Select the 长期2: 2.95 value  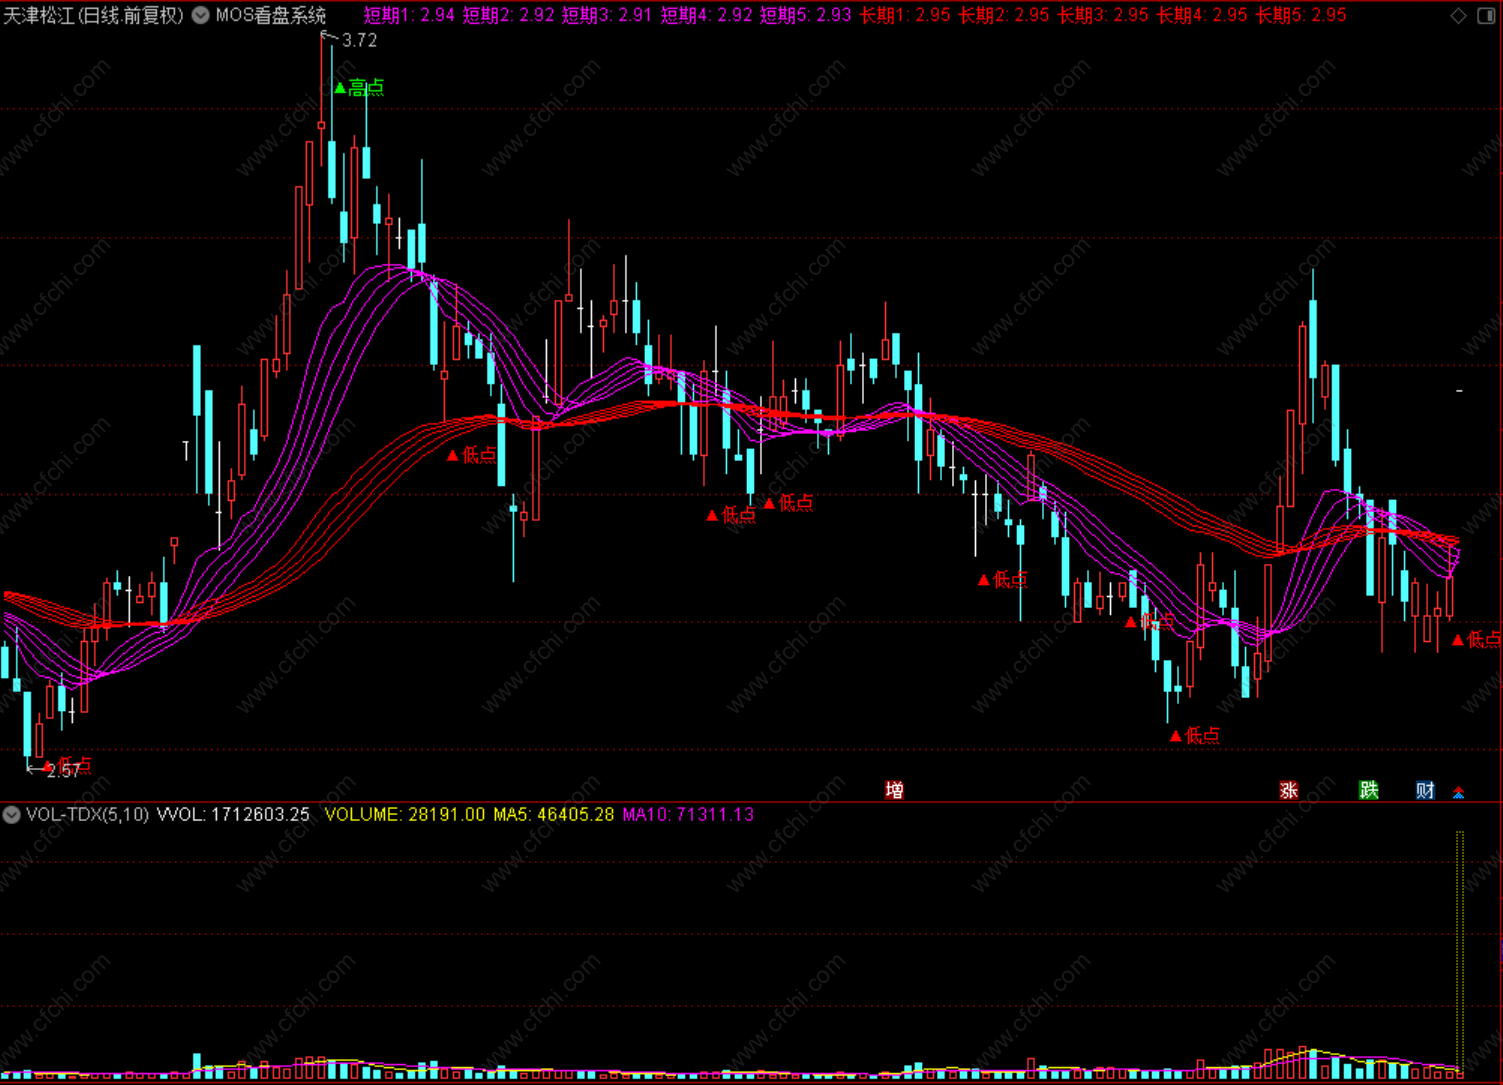(x=1004, y=15)
